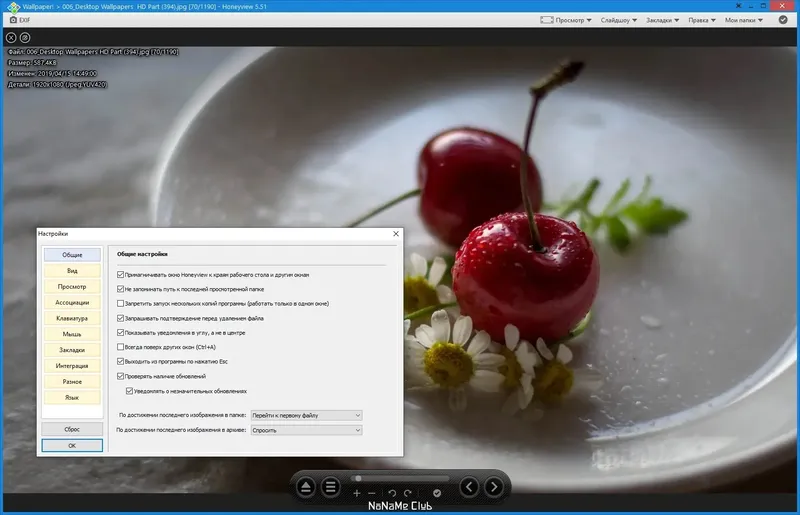
Task: Toggle 'Уведомлять о незначительных обновлениях' checkbox
Action: (x=130, y=391)
